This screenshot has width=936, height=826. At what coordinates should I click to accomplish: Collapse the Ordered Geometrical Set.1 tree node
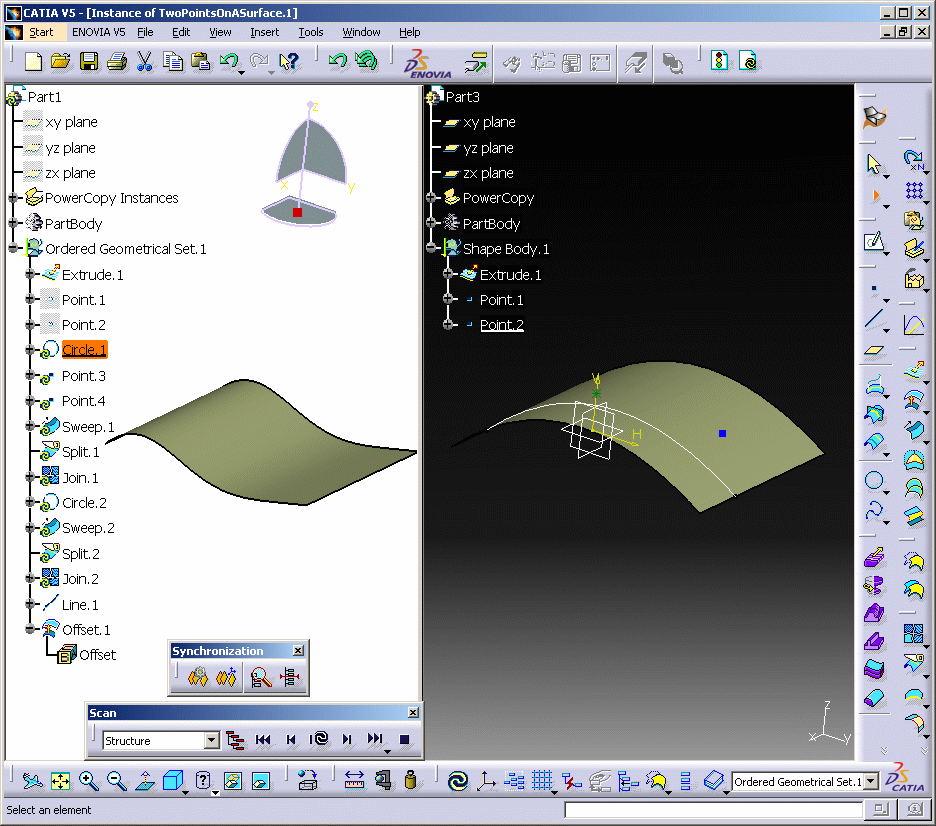pyautogui.click(x=13, y=249)
